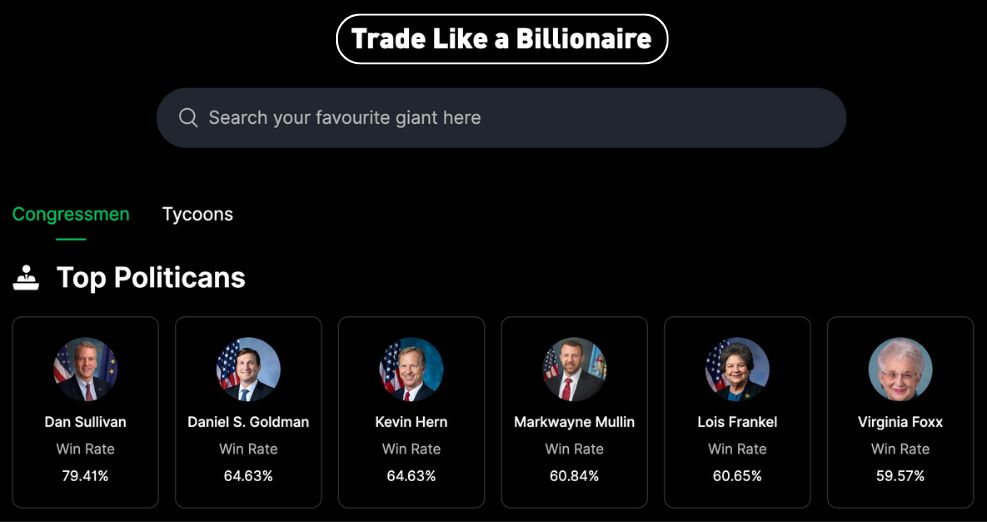Open the Daniel S. Goldman name link

click(248, 422)
